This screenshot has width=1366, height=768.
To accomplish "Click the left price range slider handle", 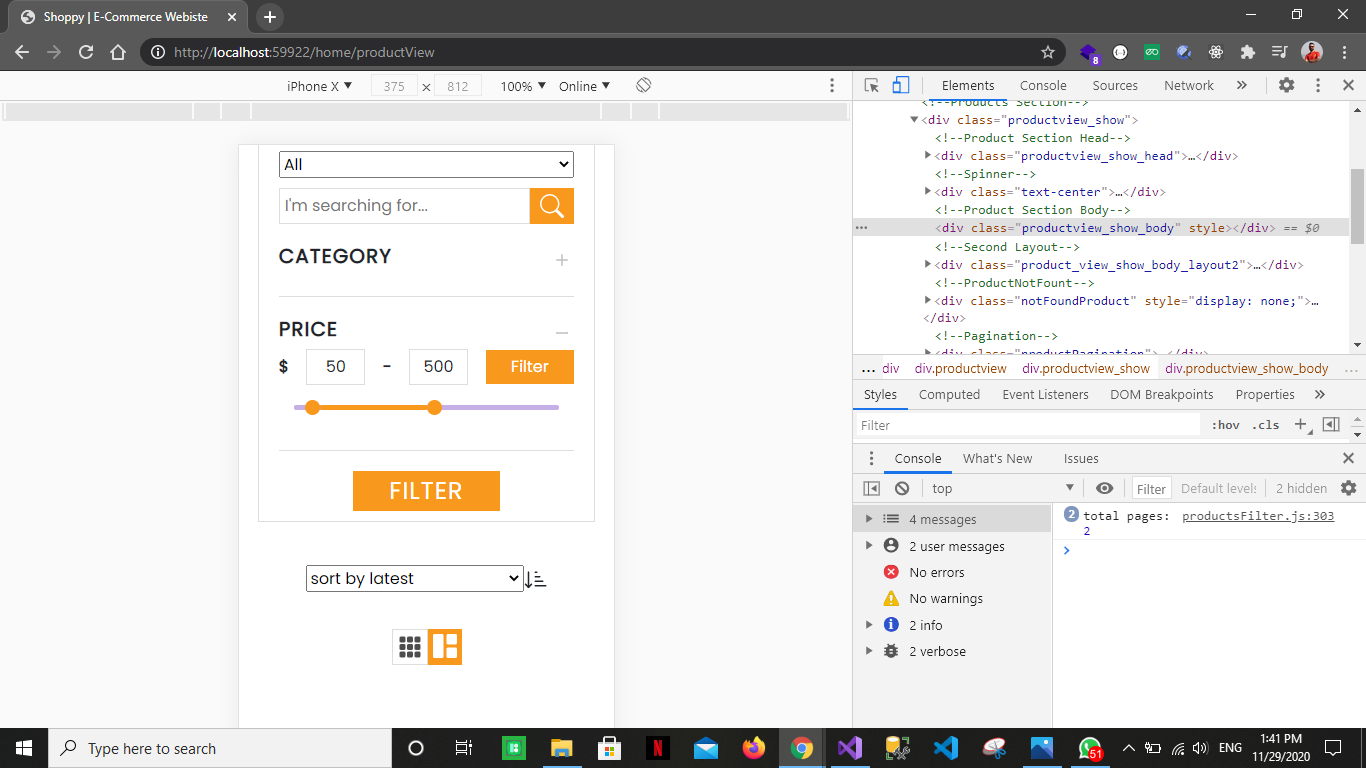I will pos(313,408).
